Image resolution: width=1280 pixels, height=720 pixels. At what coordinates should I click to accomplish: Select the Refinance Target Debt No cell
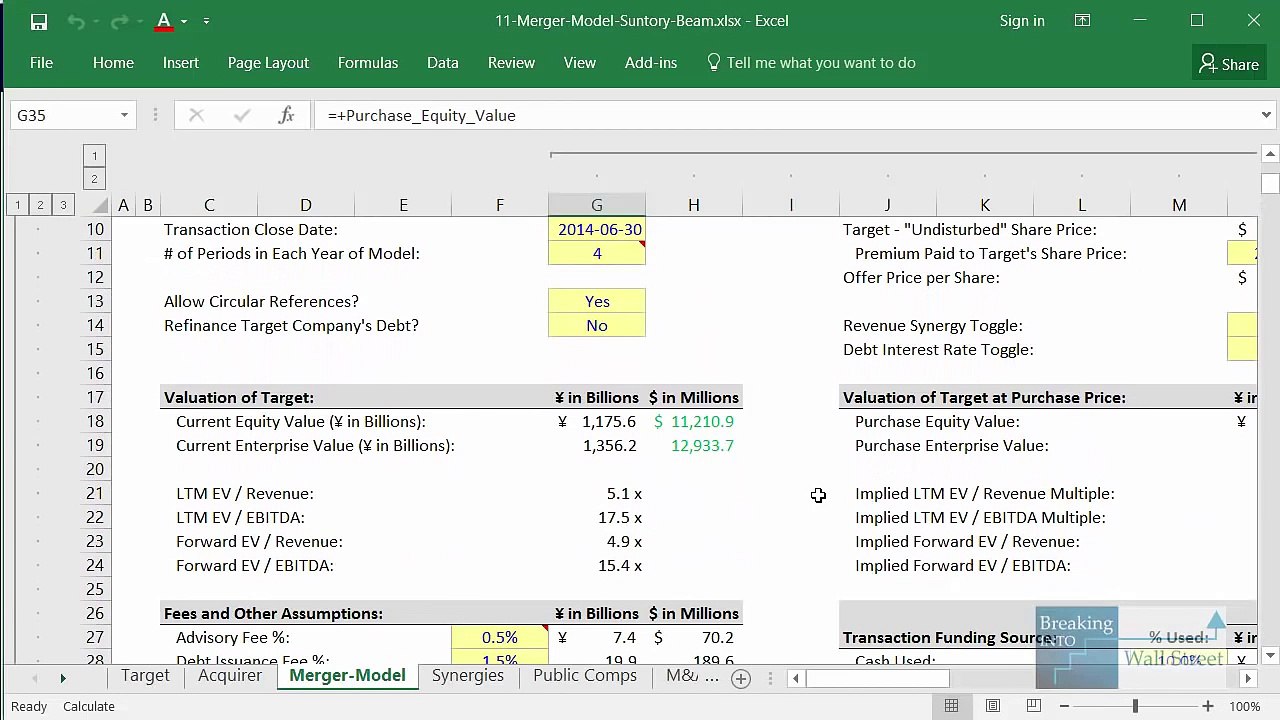tap(597, 325)
